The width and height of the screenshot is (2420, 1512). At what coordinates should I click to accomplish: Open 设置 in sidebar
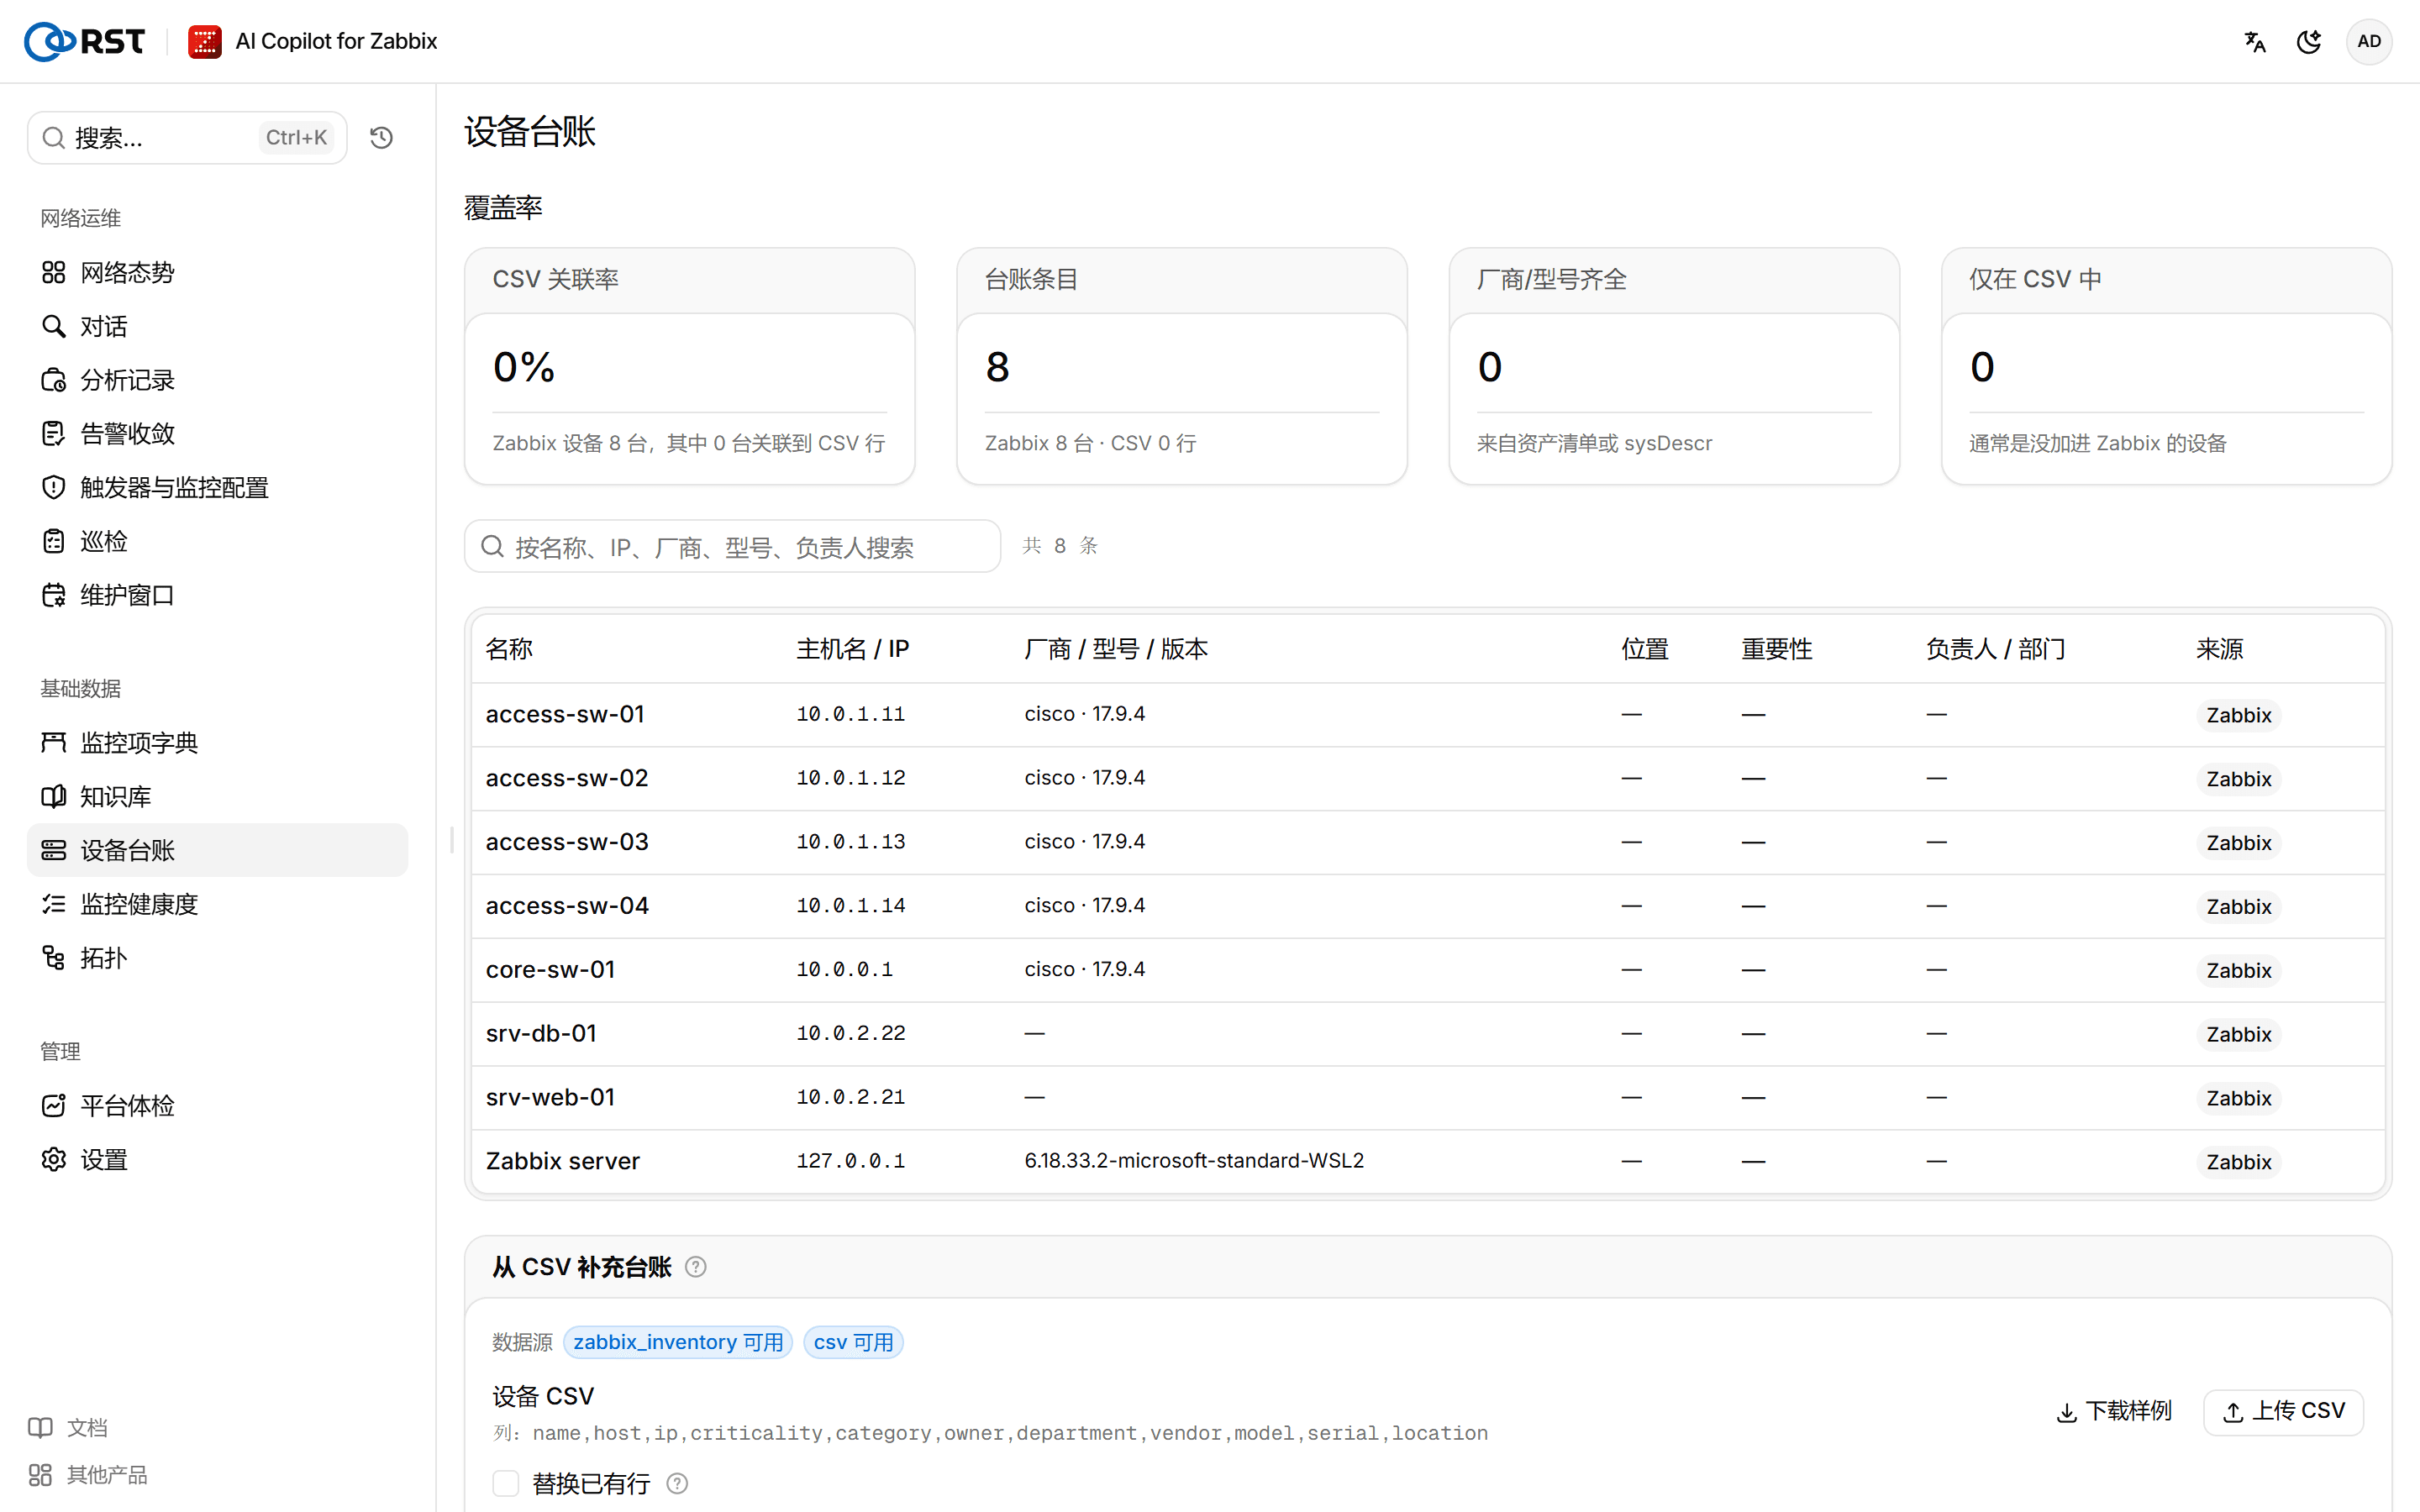pos(217,1160)
